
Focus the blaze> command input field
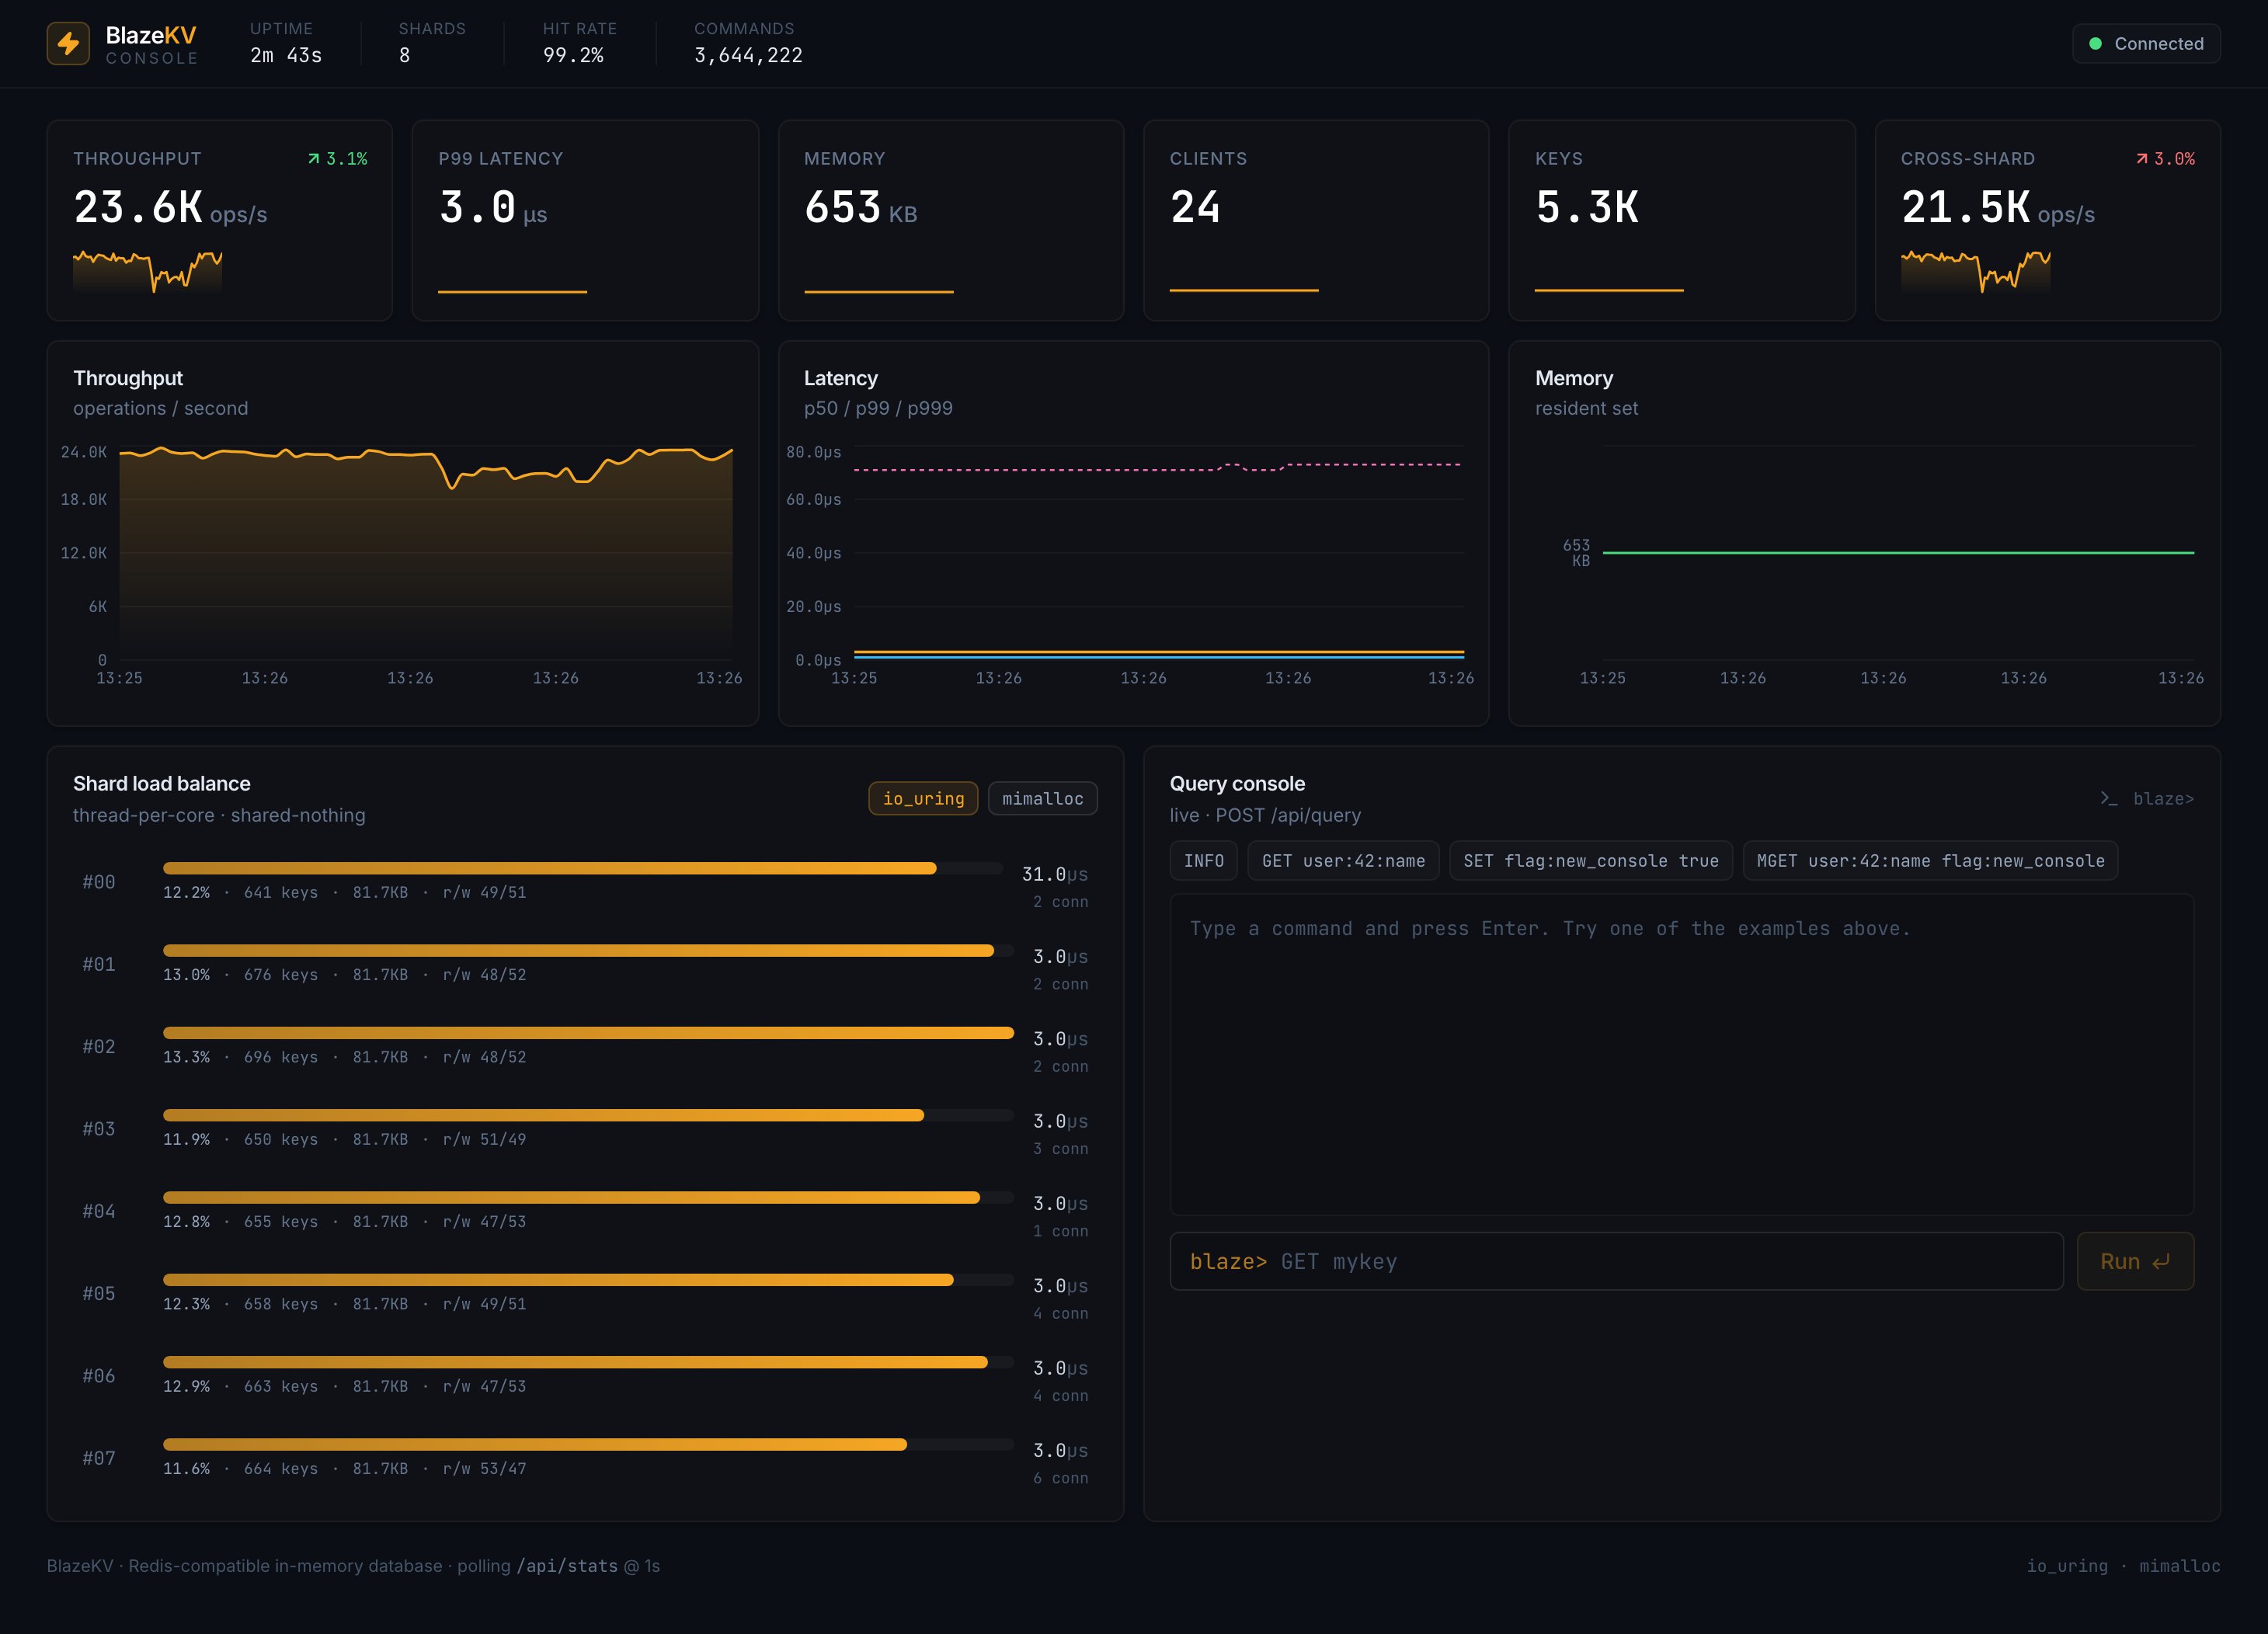point(1616,1261)
